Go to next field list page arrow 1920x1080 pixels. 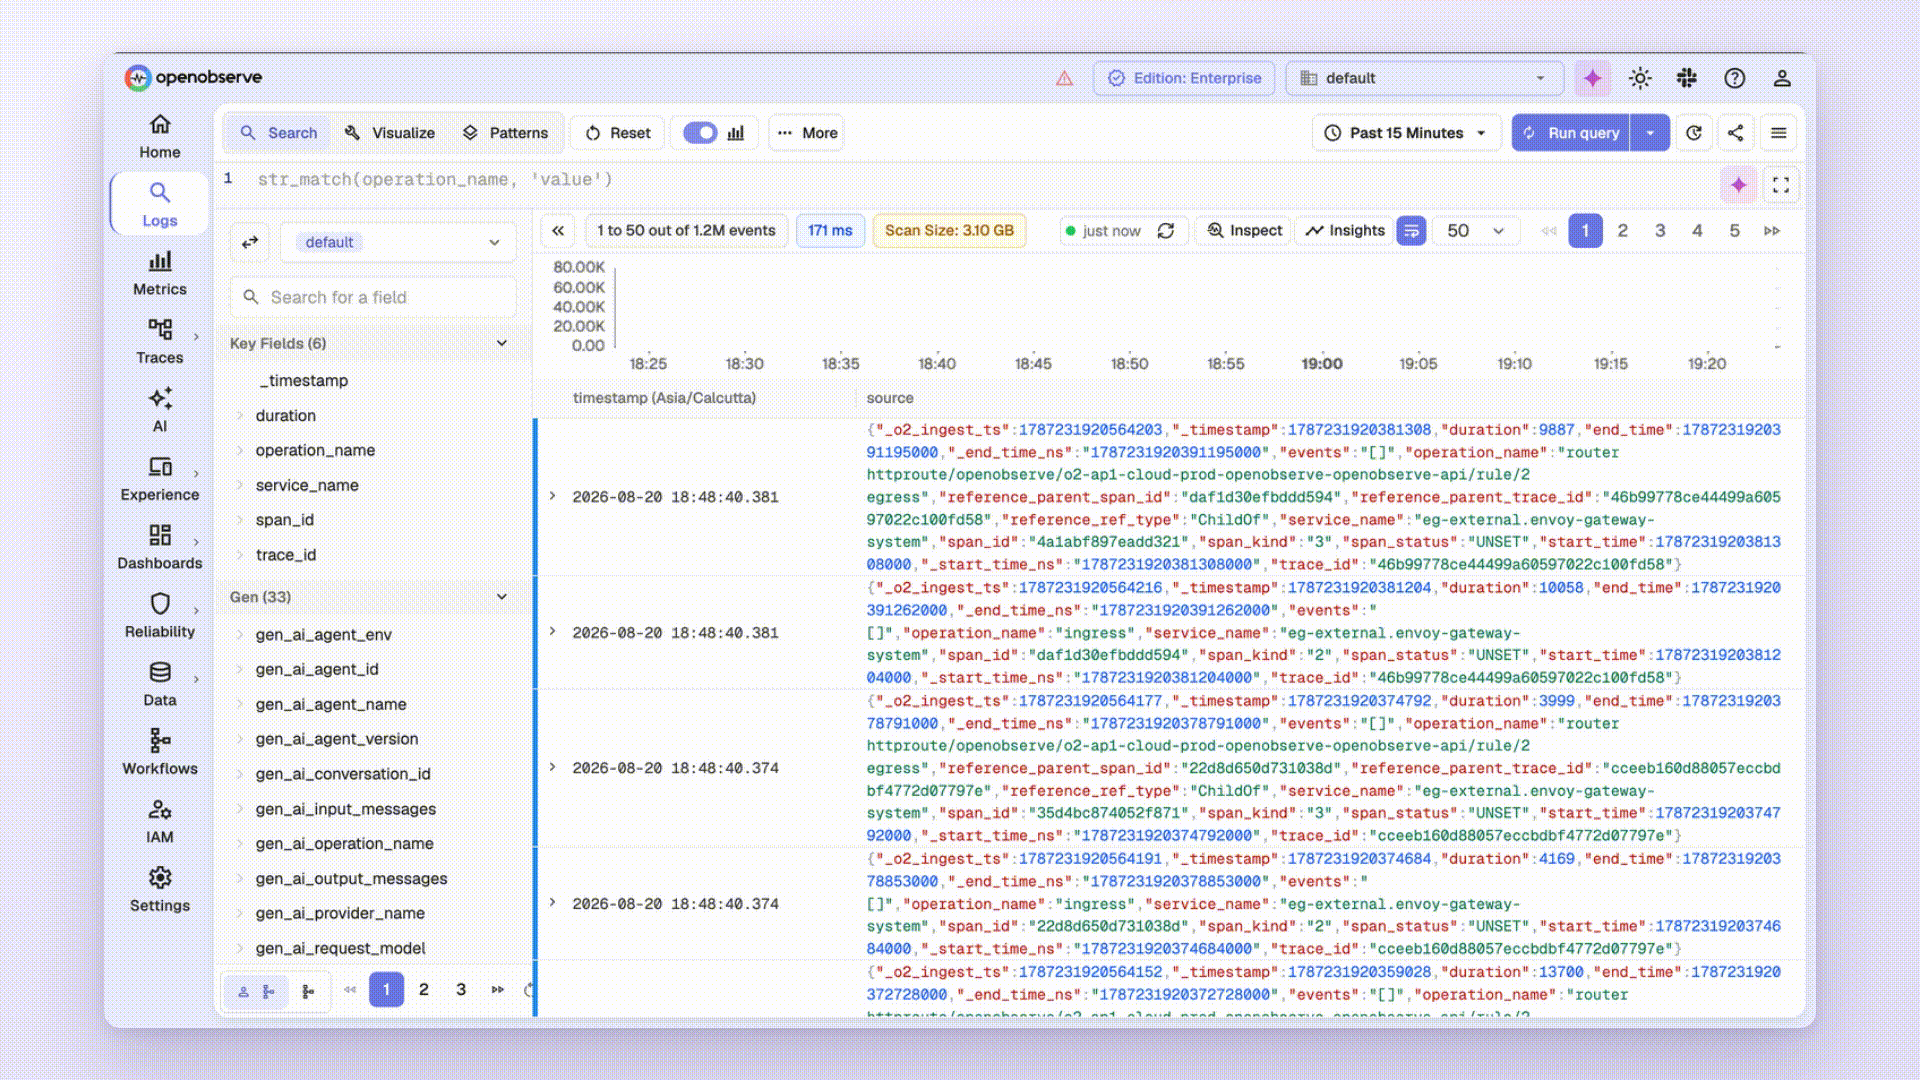point(498,990)
